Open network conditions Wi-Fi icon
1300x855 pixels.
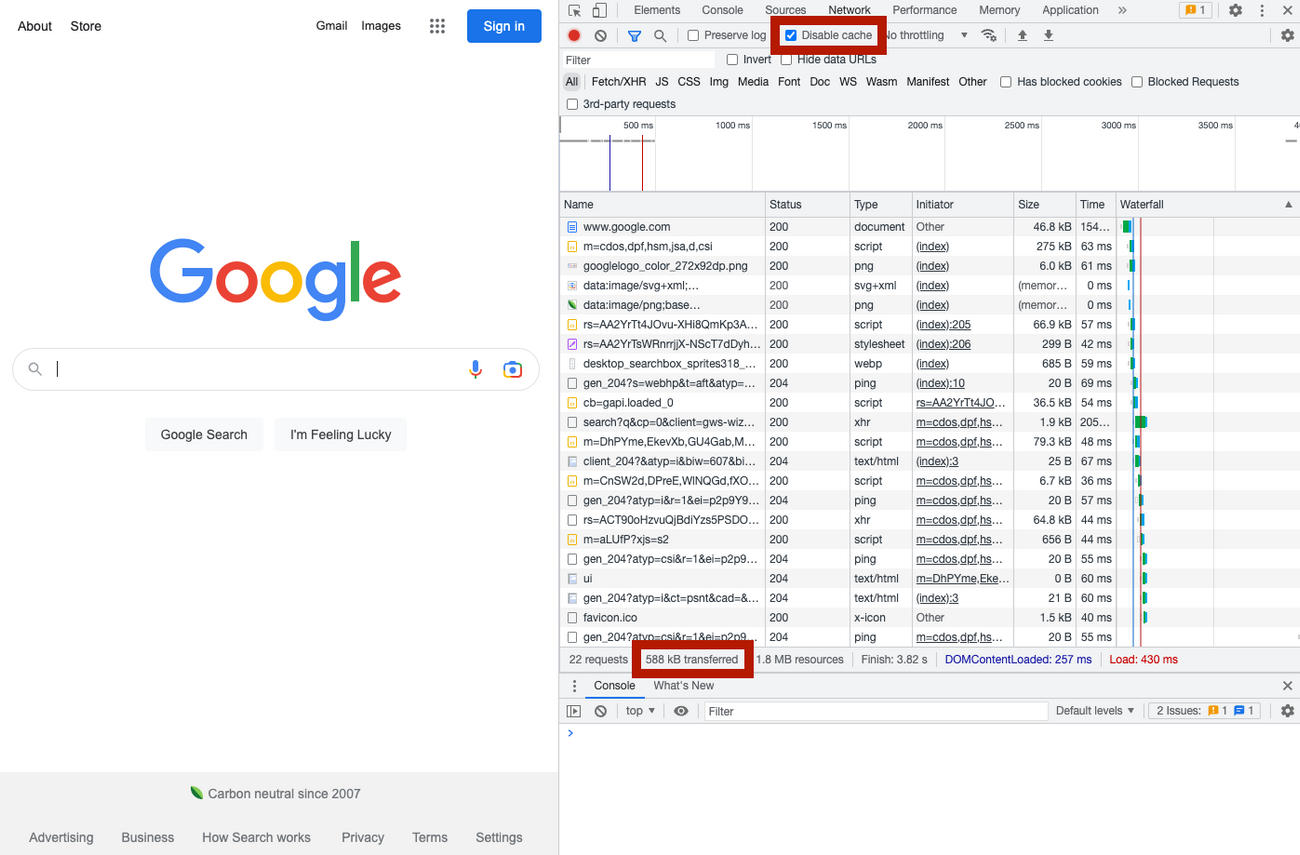[x=989, y=35]
